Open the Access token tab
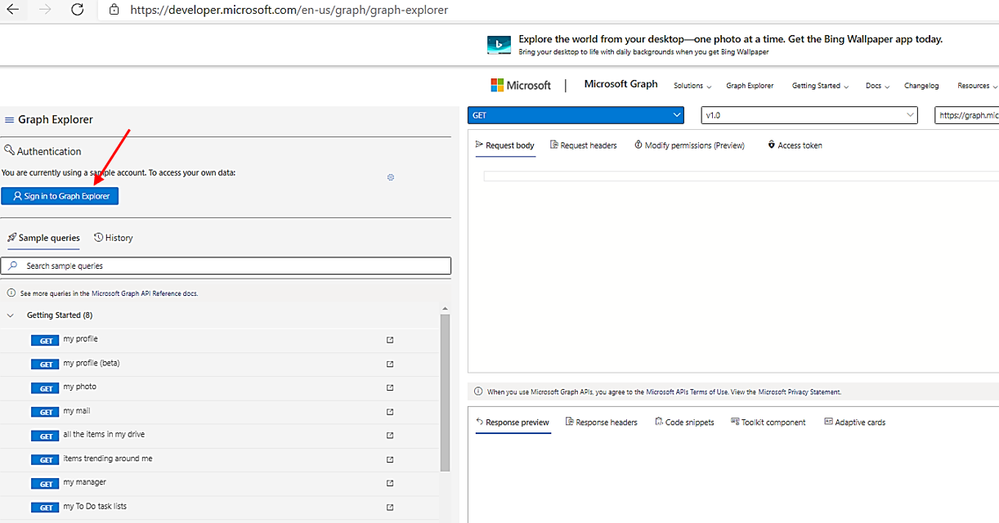 click(x=794, y=145)
